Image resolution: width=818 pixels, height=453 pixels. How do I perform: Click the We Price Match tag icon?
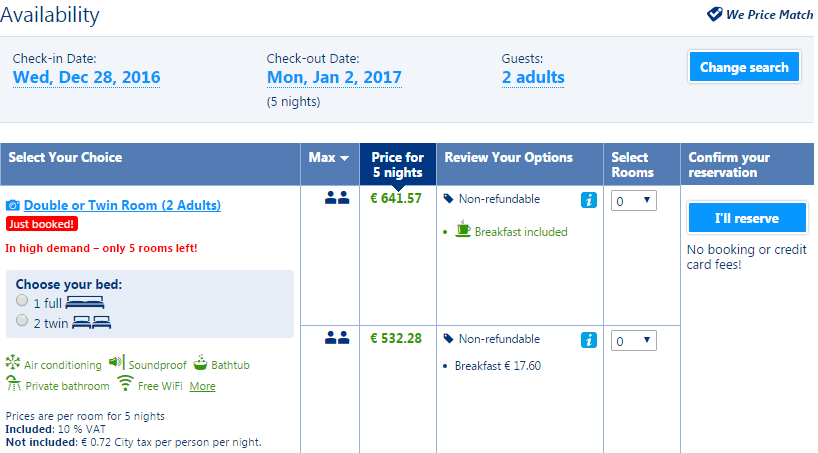tap(714, 14)
